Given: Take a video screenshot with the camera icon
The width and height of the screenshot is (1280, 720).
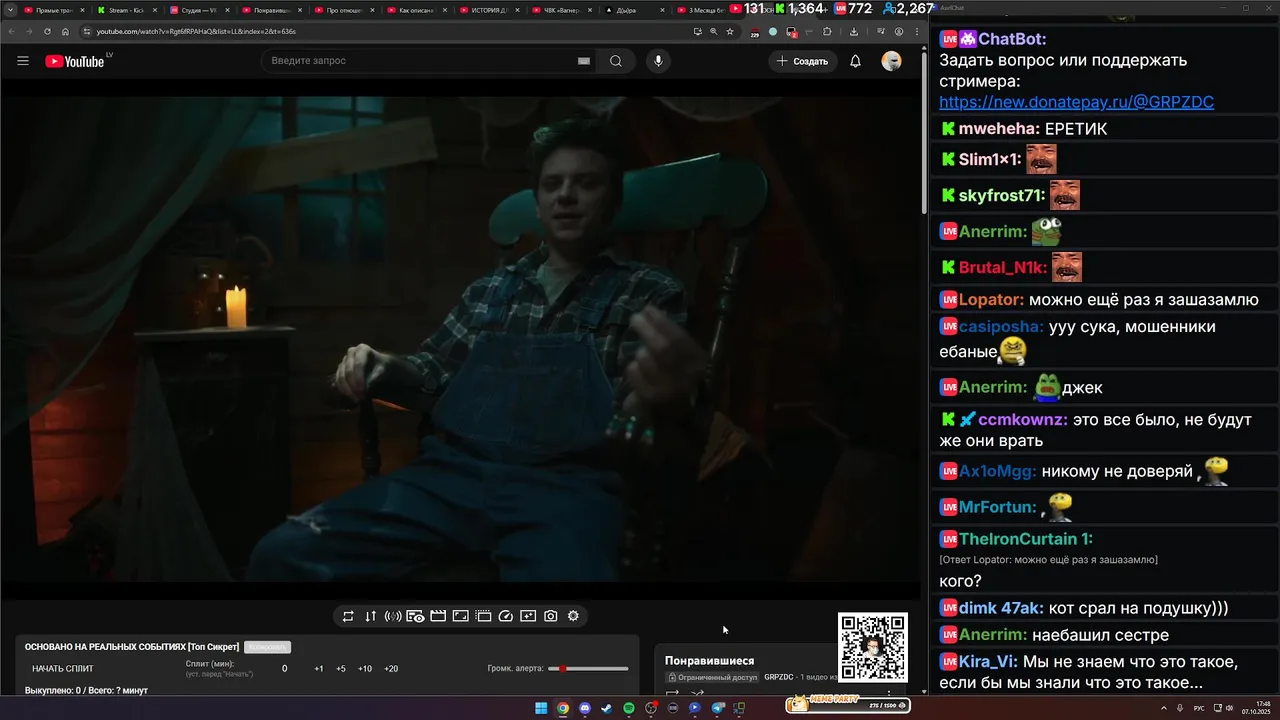Looking at the screenshot, I should [x=551, y=616].
